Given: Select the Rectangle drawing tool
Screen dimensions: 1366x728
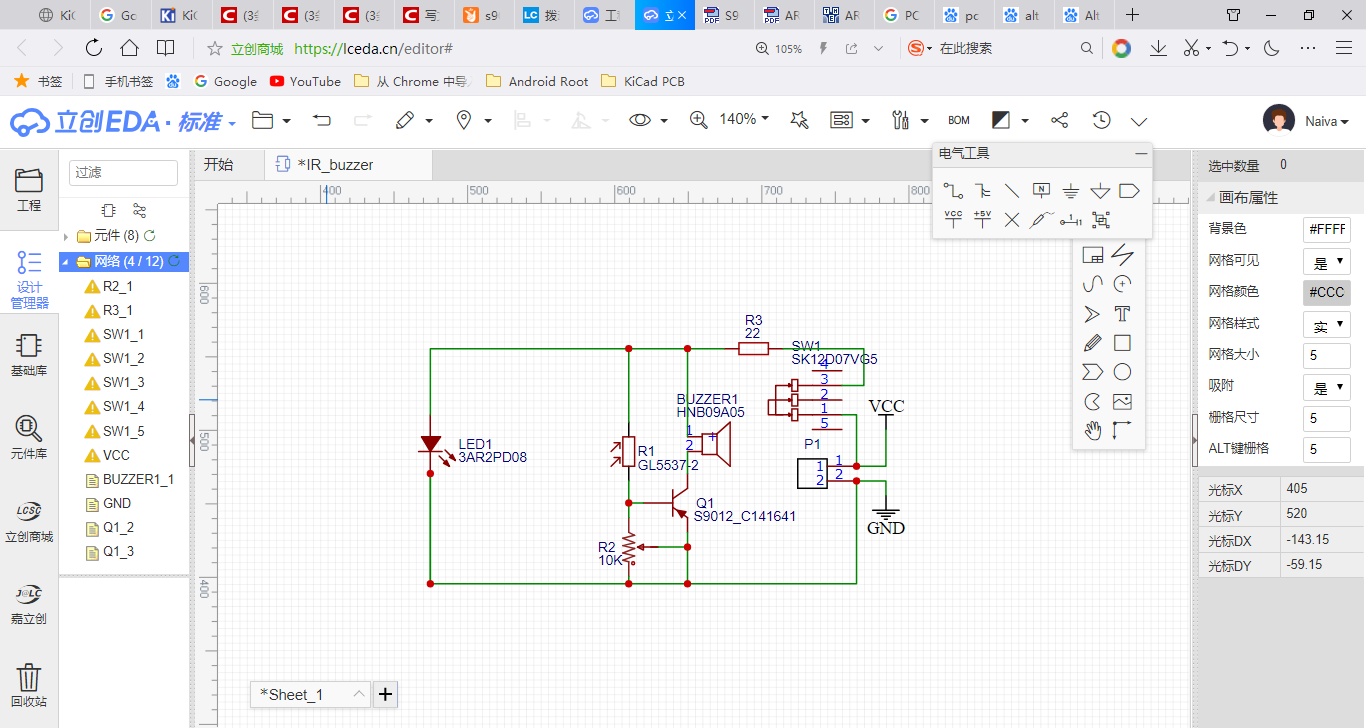Looking at the screenshot, I should tap(1123, 342).
